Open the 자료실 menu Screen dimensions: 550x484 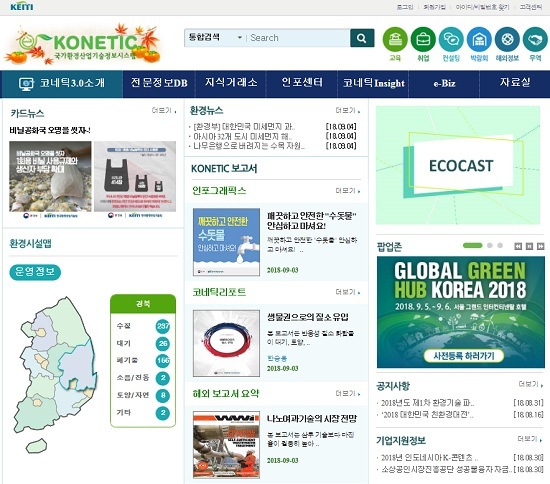coord(515,83)
